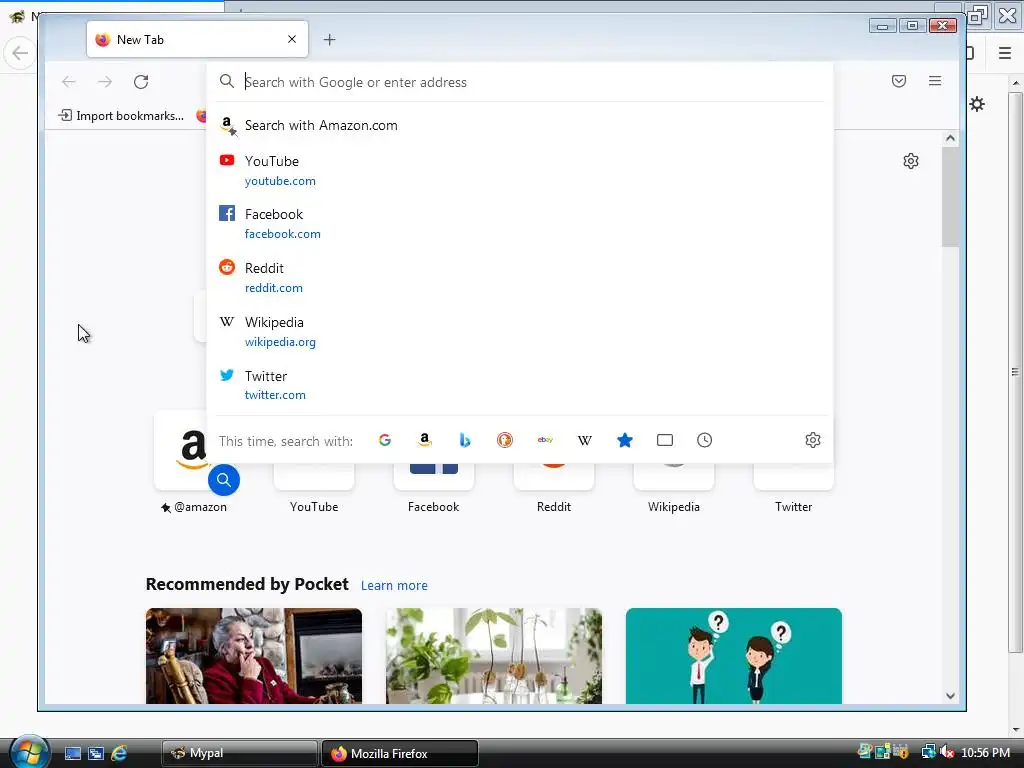Click the Mypal window gear icon
This screenshot has height=768, width=1024.
pyautogui.click(x=977, y=104)
